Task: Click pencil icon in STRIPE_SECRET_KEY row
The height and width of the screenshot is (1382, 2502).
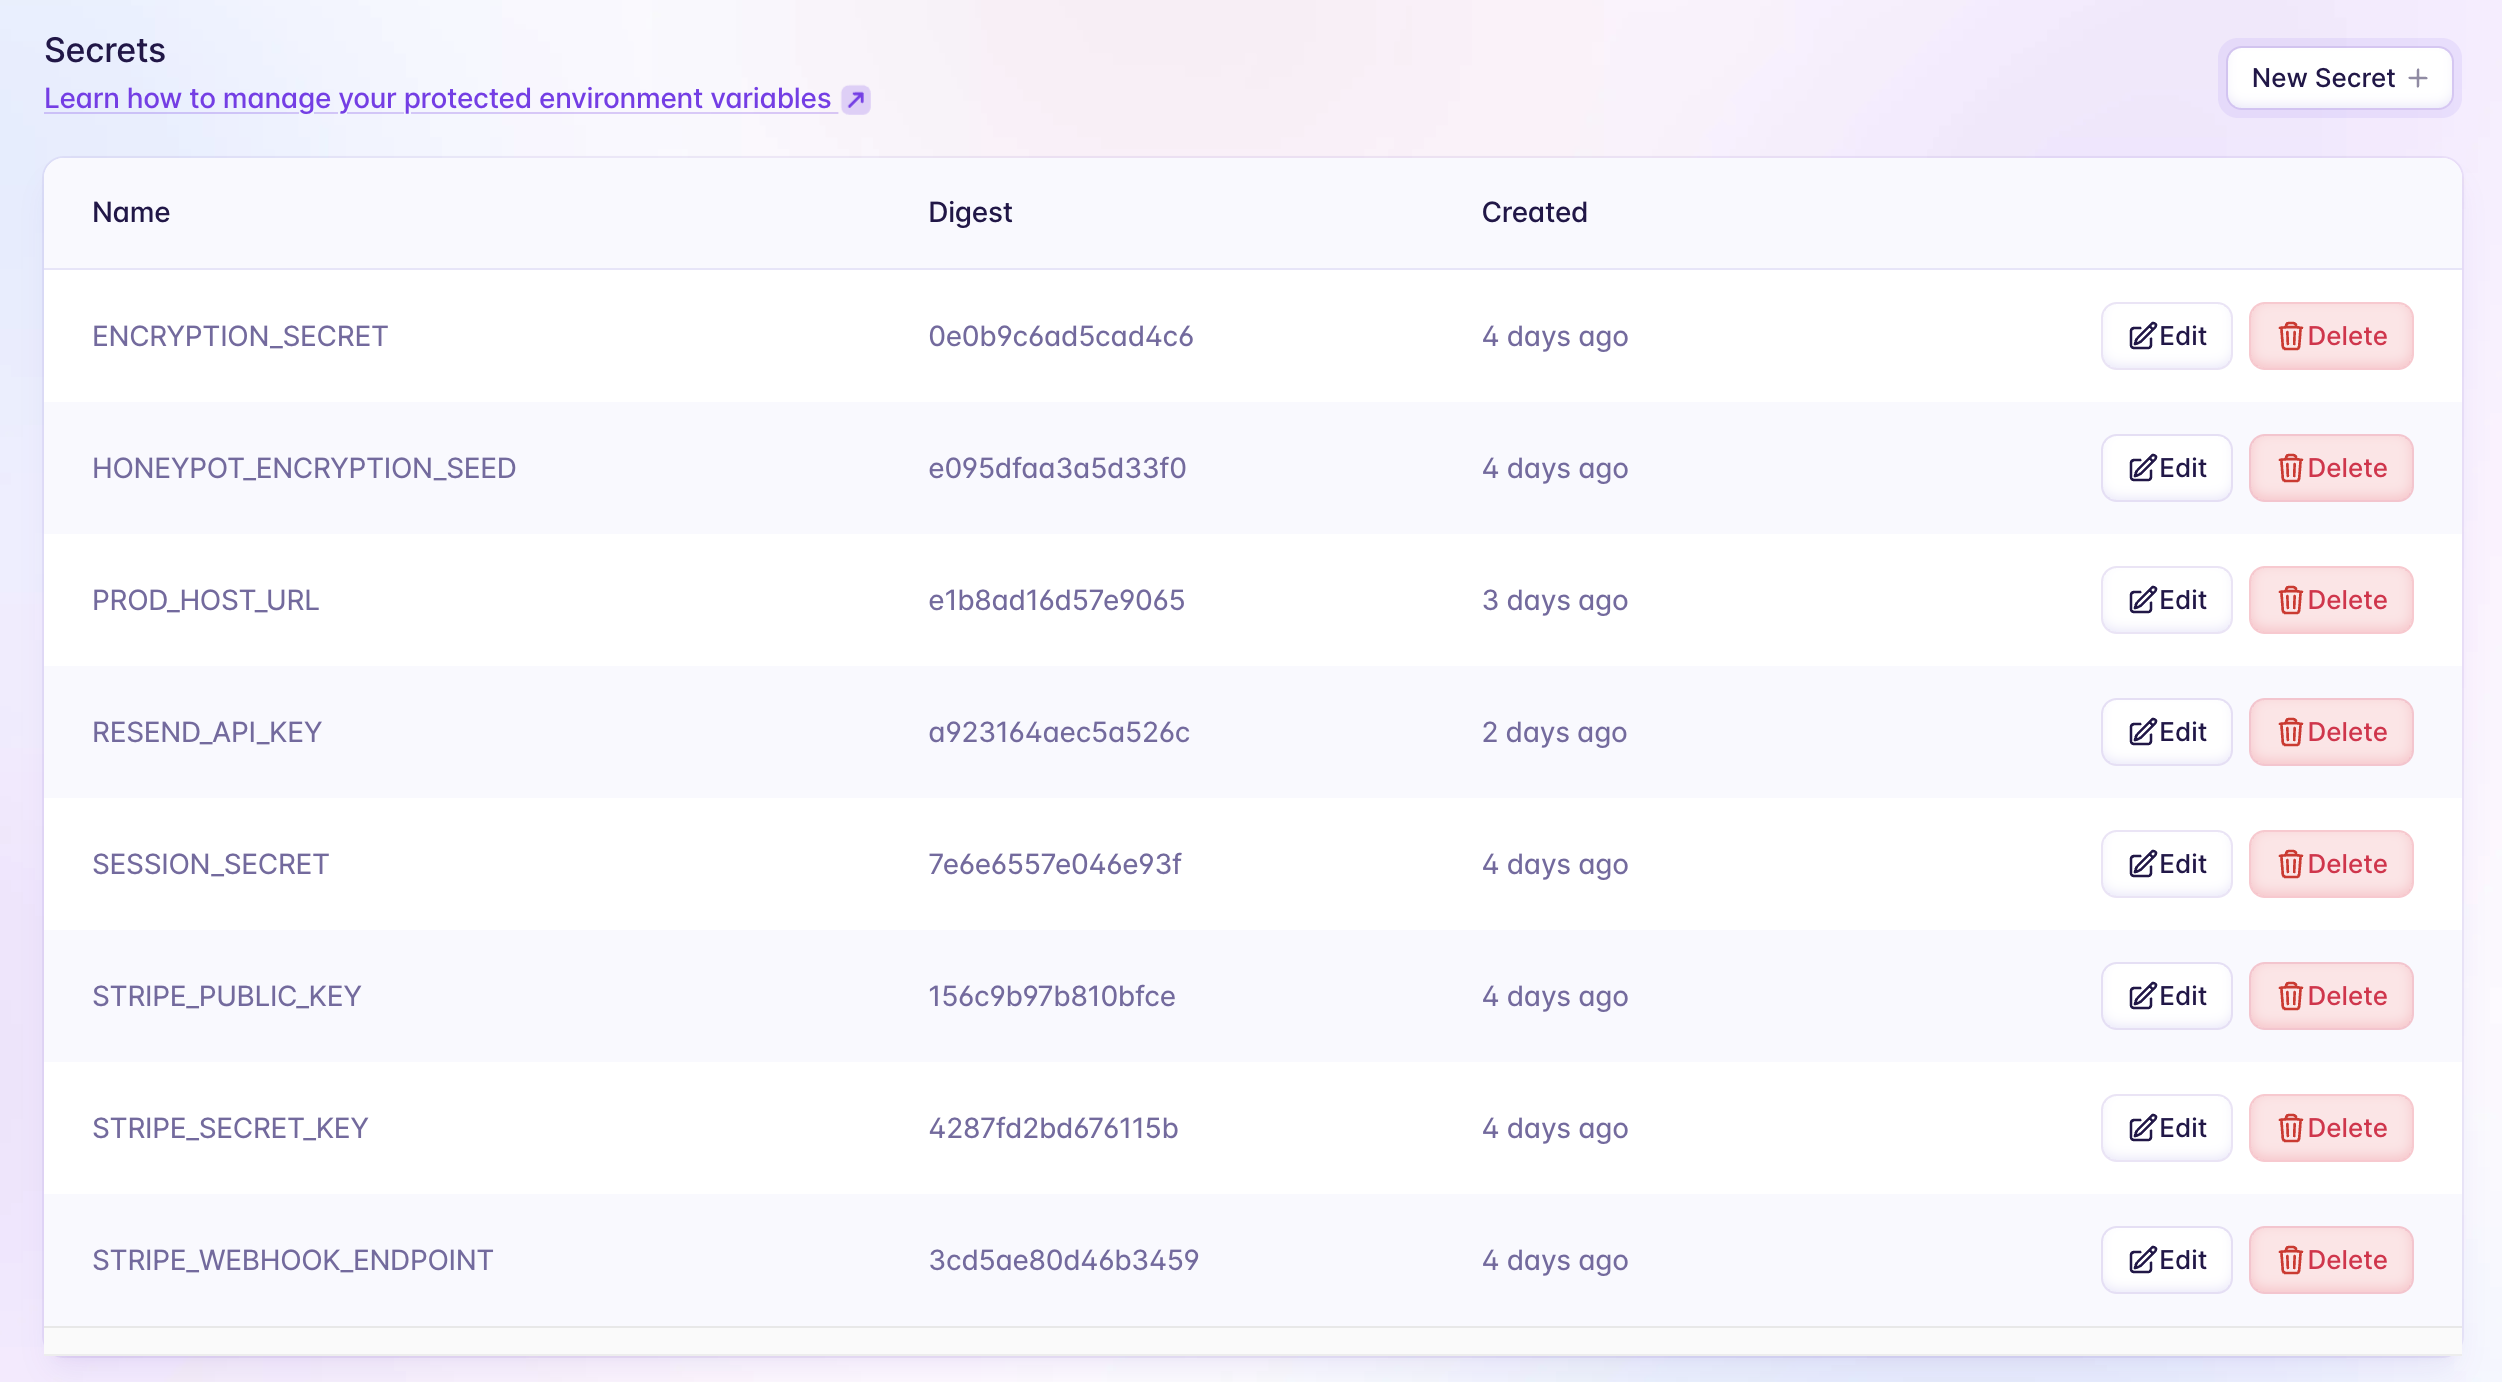Action: coord(2141,1128)
